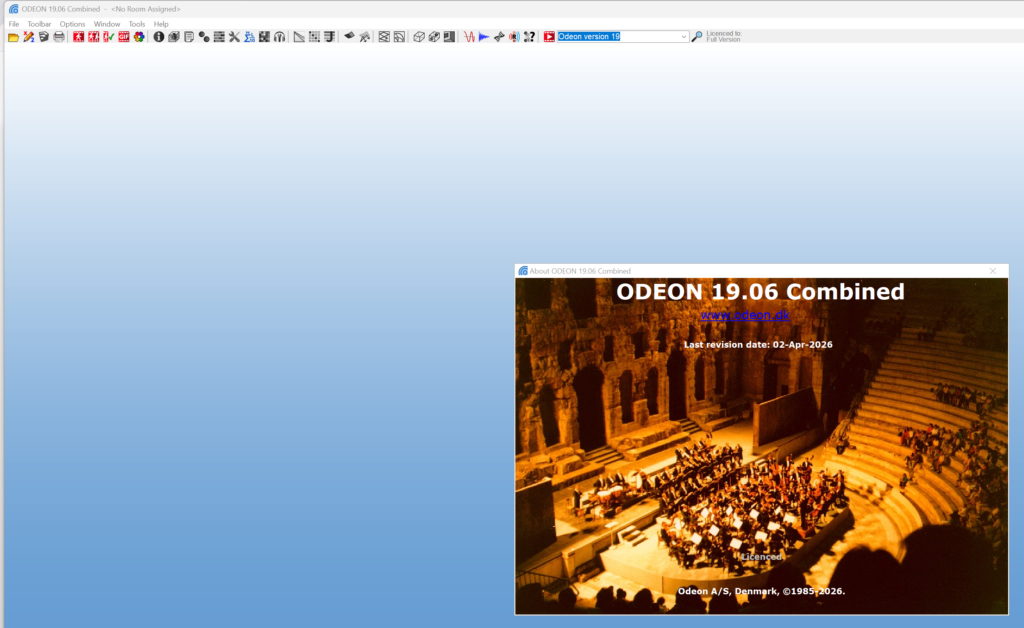The image size is (1024, 628).
Task: Open the Toolbar menu
Action: [x=39, y=24]
